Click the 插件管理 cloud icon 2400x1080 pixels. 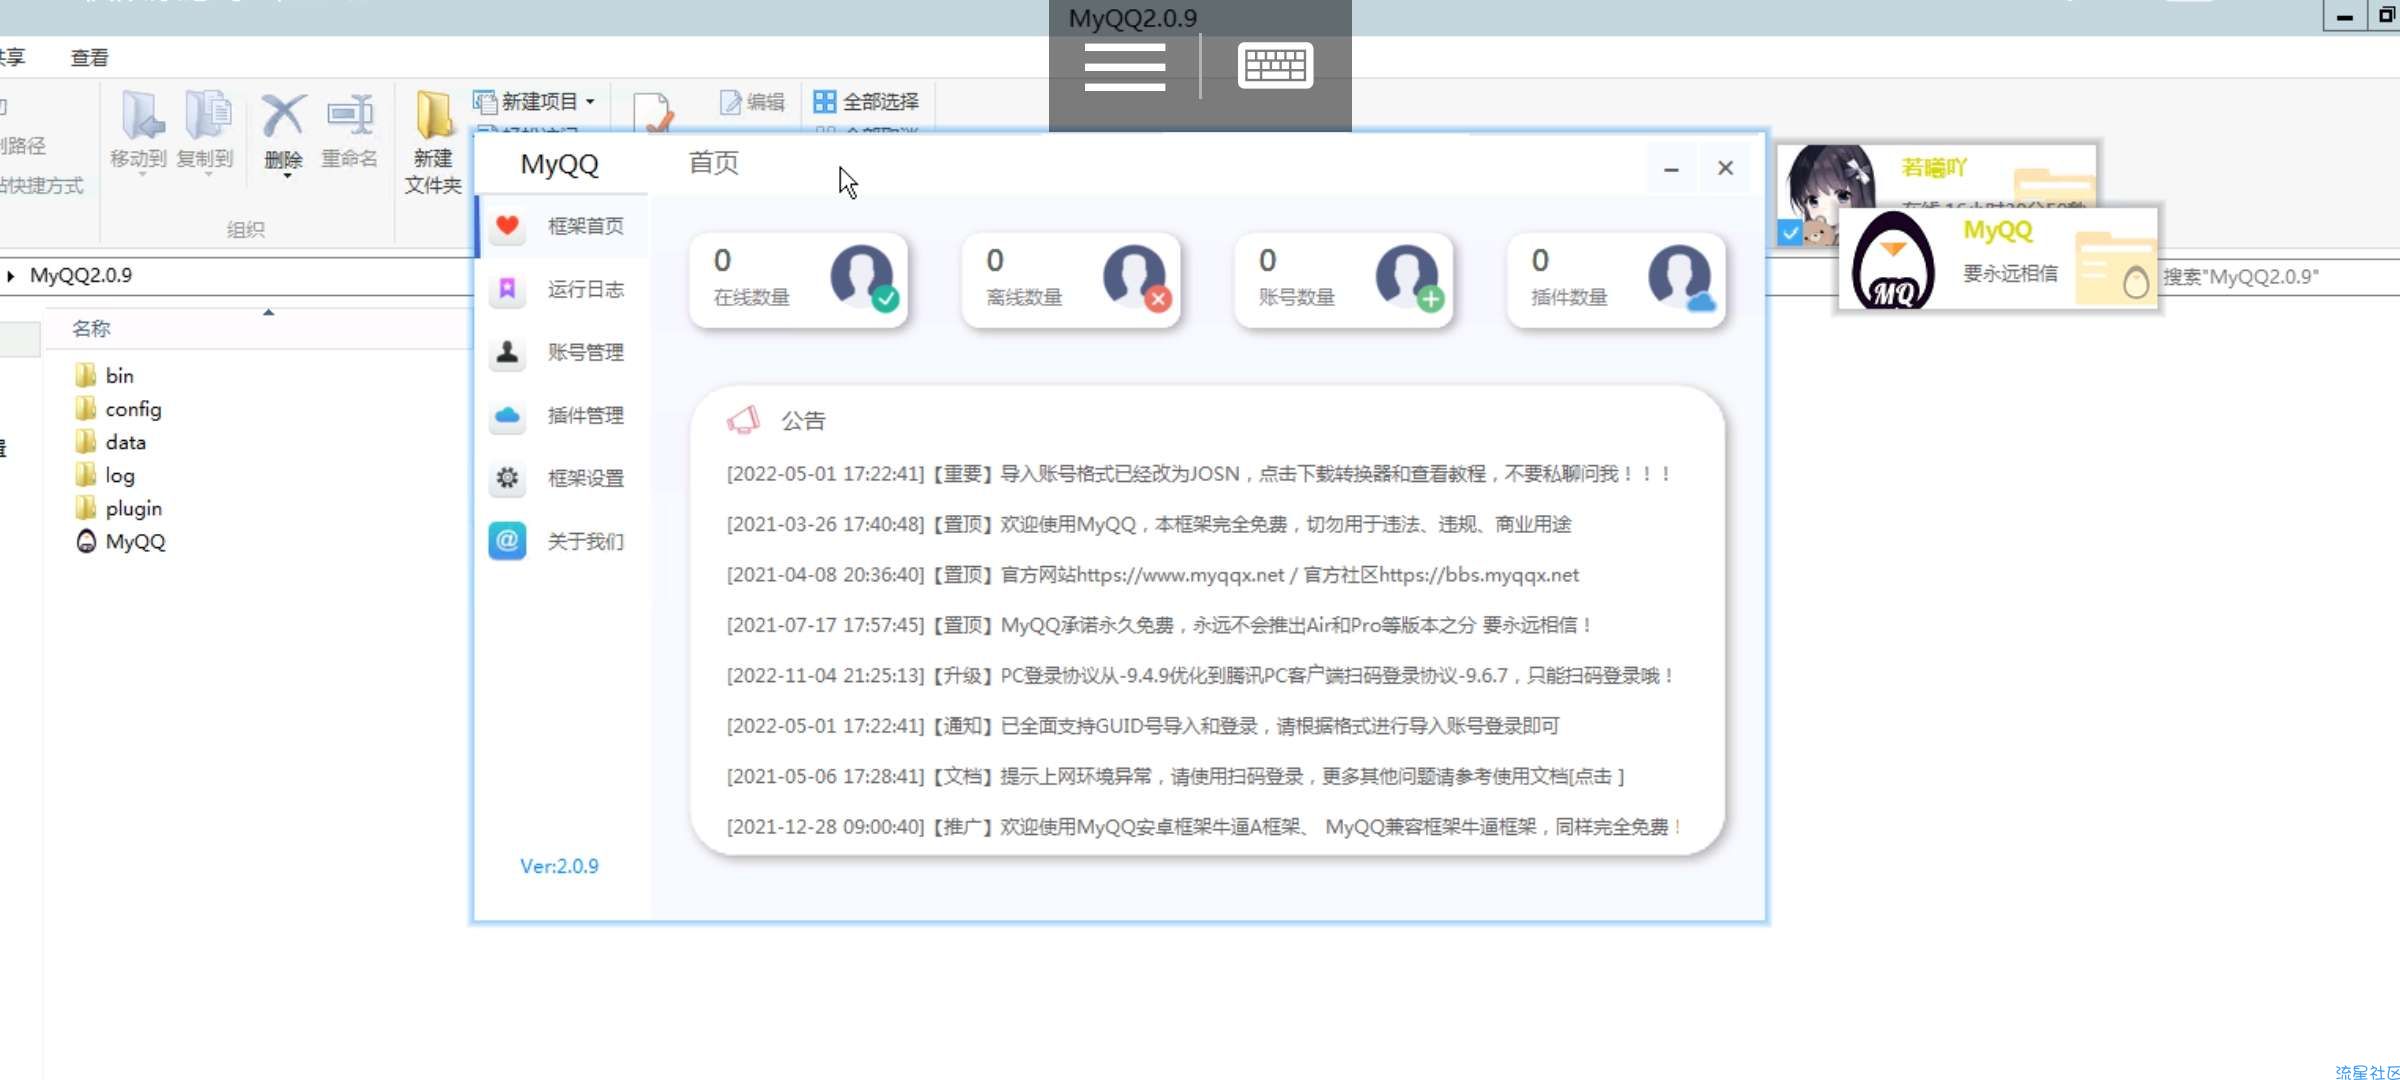click(507, 415)
